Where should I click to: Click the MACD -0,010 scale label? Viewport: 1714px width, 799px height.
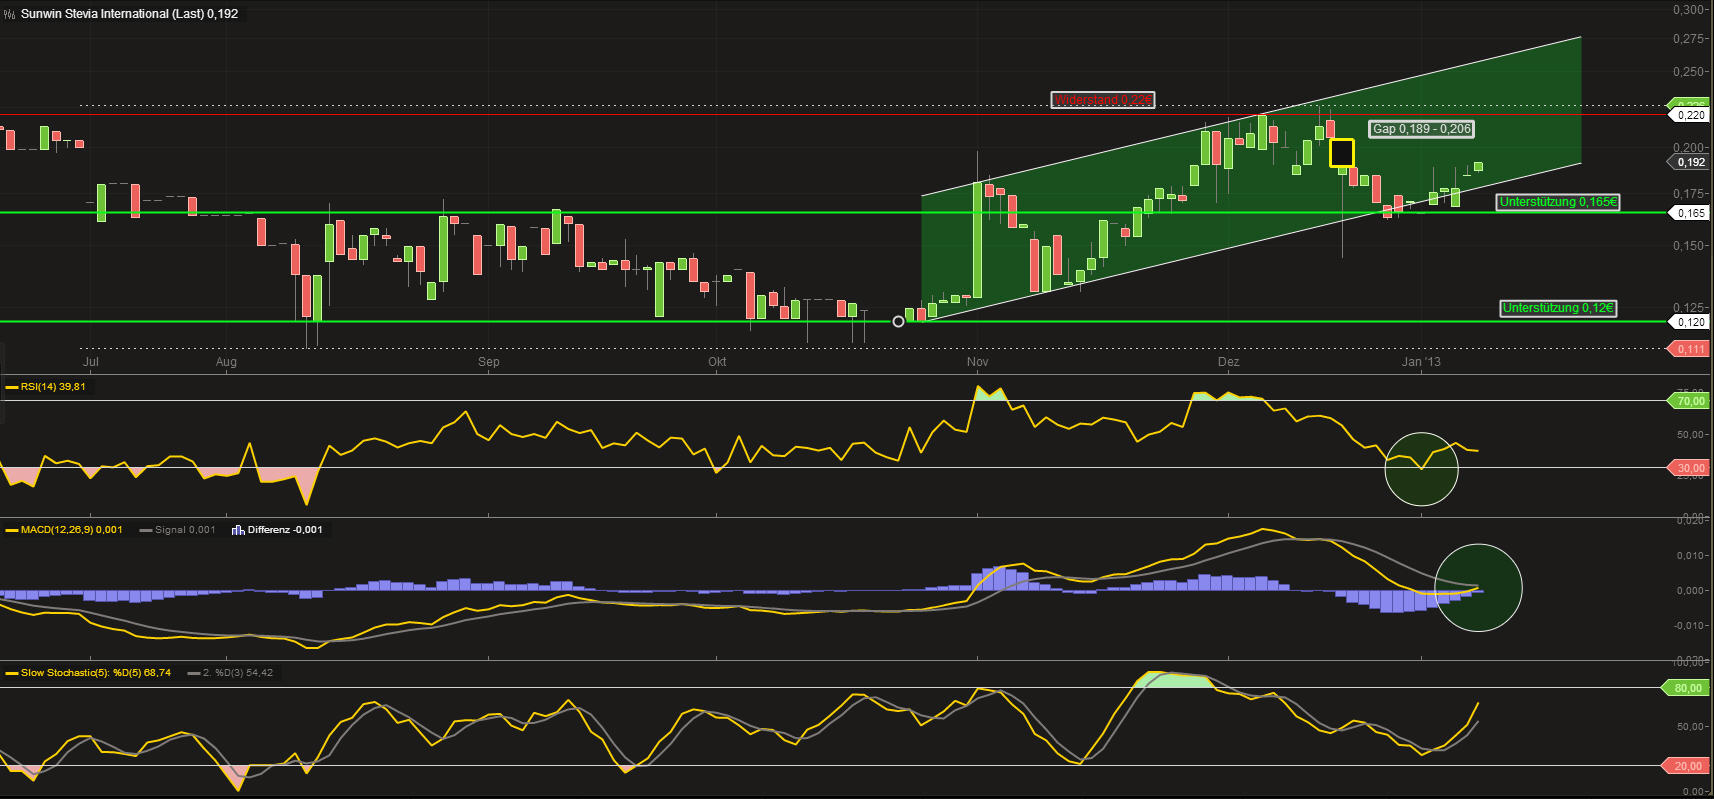(1690, 626)
